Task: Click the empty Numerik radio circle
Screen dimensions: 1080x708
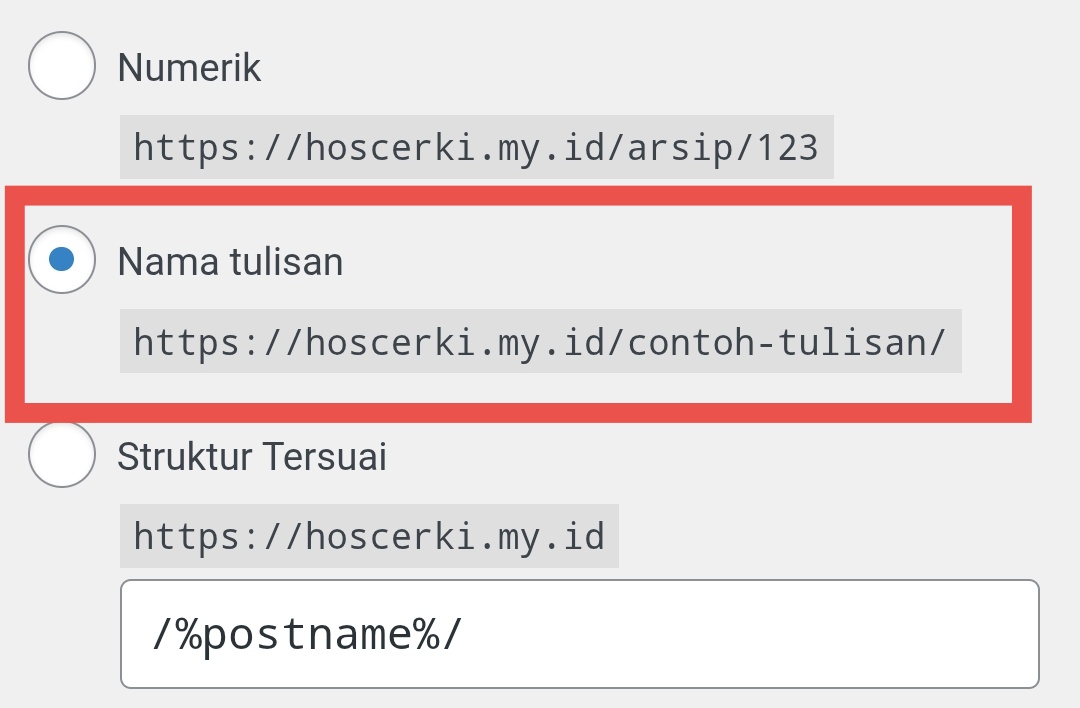Action: click(x=61, y=66)
